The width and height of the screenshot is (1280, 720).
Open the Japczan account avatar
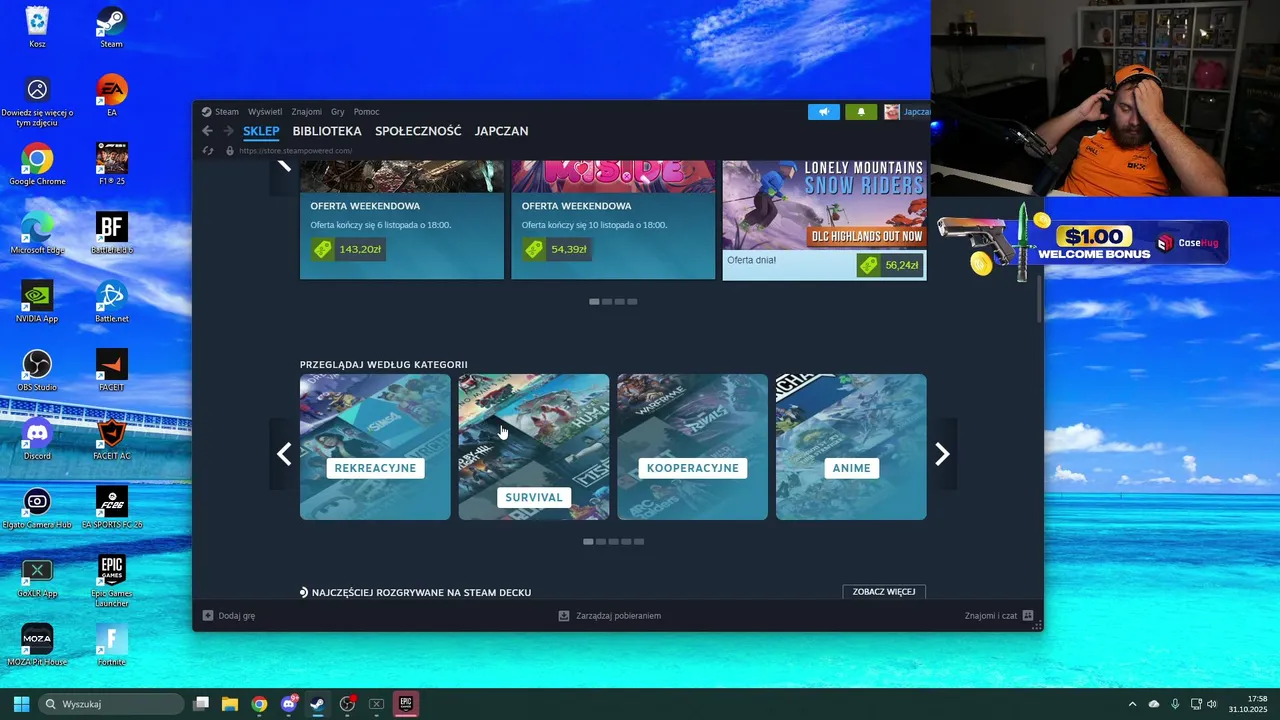coord(892,112)
